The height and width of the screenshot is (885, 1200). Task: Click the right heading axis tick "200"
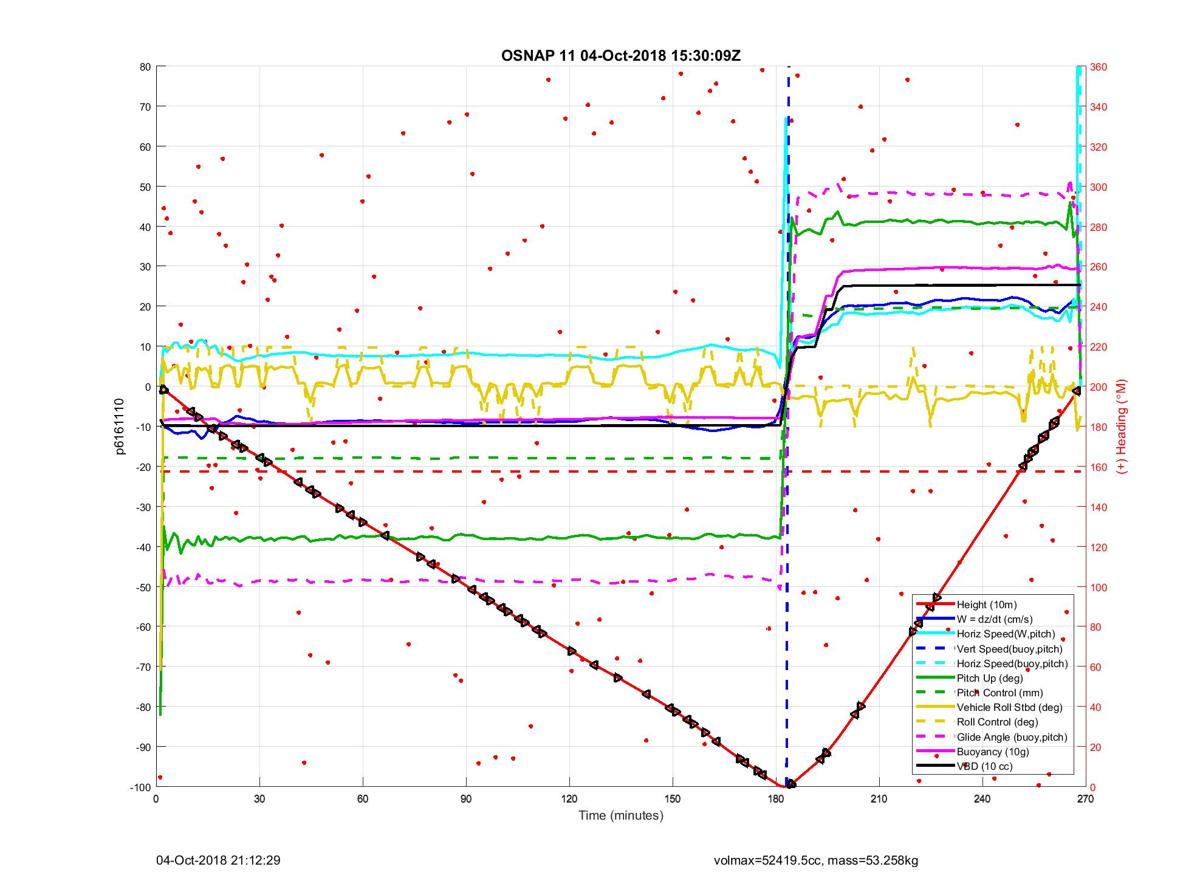1099,387
